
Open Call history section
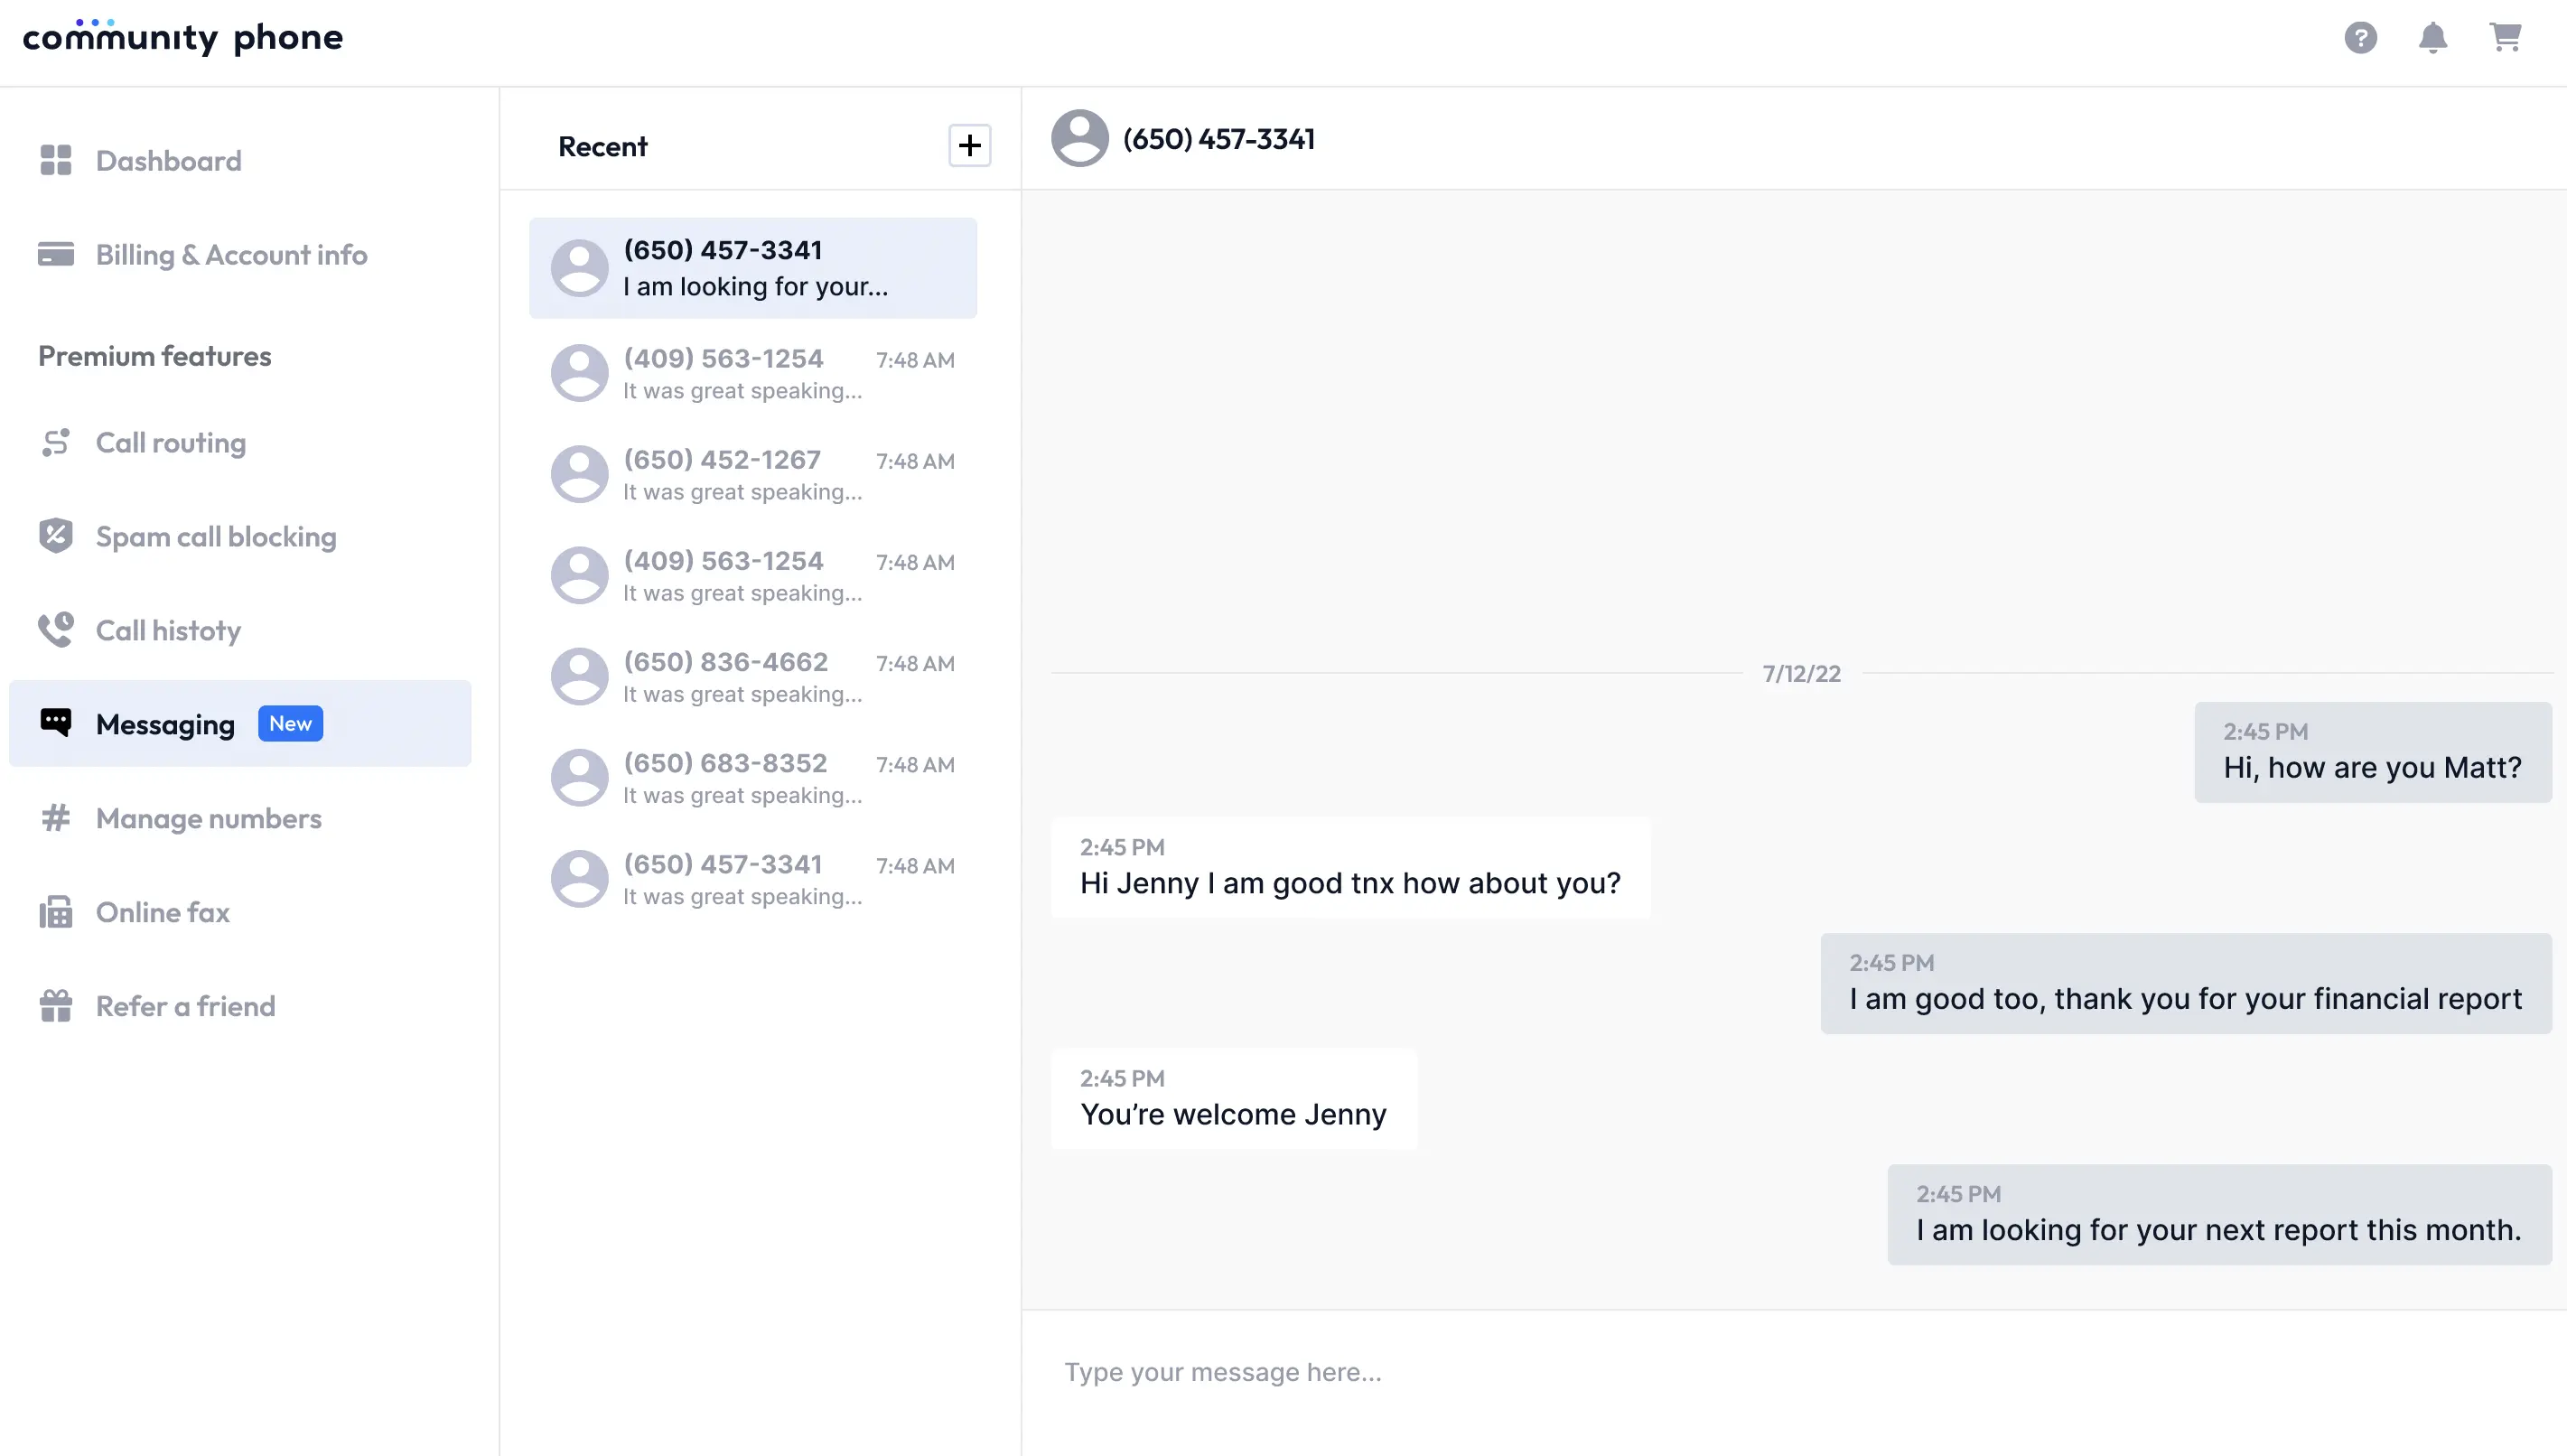point(168,631)
